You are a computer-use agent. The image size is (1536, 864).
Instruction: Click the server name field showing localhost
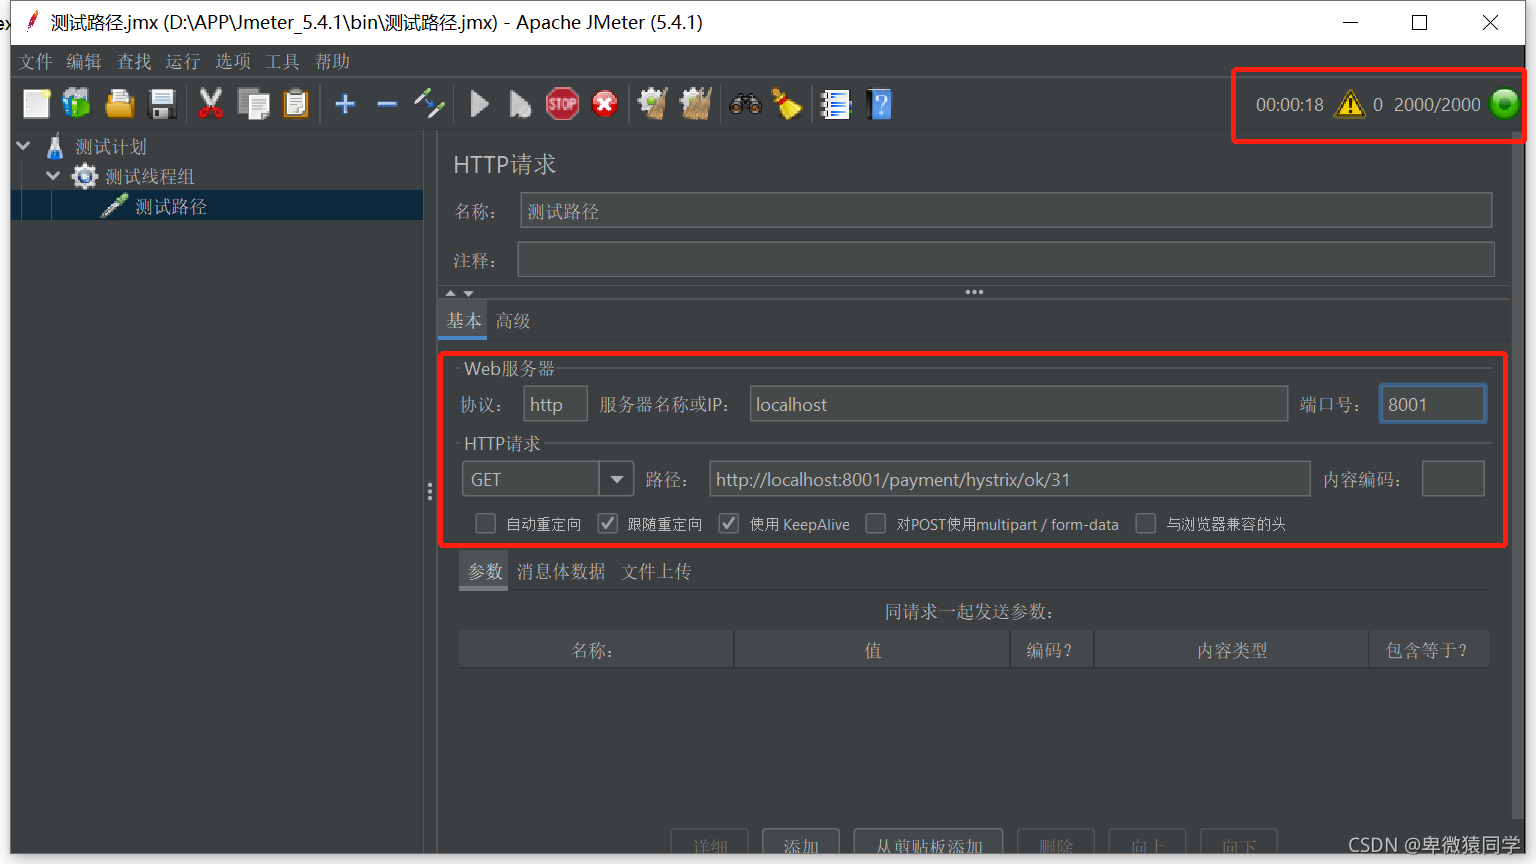click(1018, 404)
